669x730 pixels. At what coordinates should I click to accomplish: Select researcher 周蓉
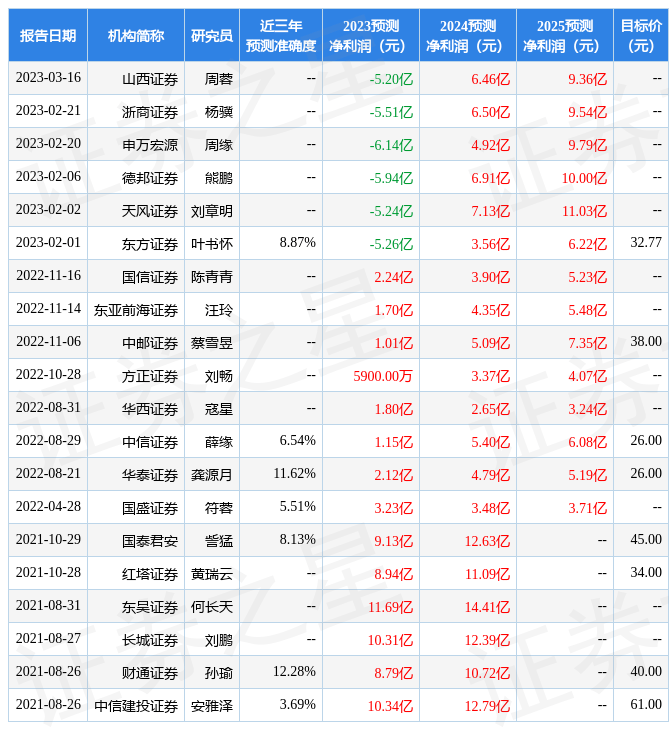219,79
